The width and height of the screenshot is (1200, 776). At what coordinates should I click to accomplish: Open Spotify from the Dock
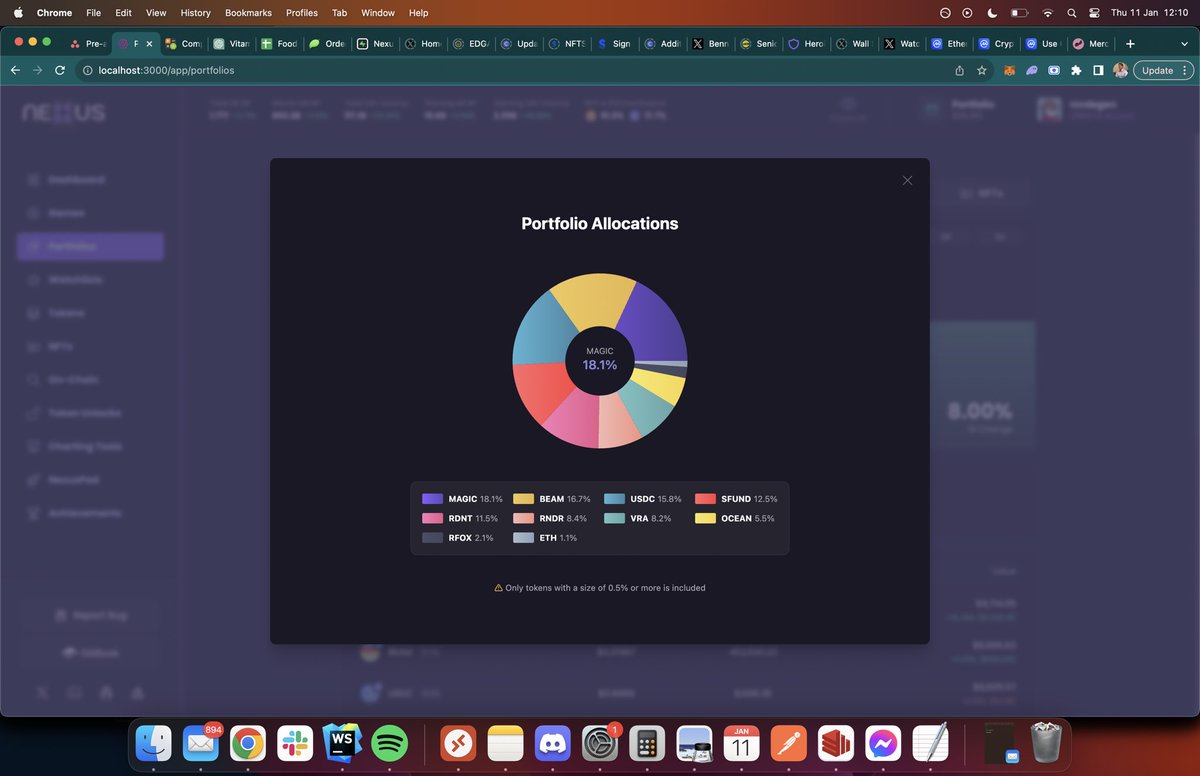pyautogui.click(x=389, y=744)
